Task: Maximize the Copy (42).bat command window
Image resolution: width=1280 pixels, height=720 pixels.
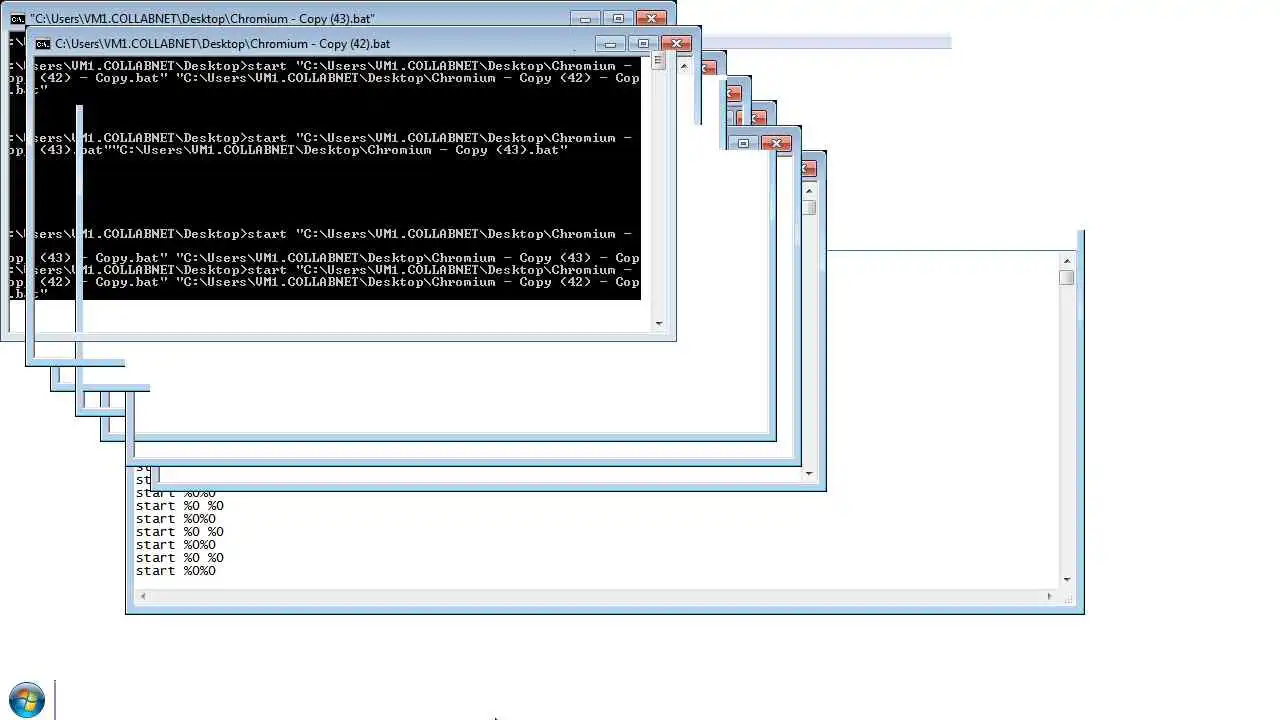Action: point(643,44)
